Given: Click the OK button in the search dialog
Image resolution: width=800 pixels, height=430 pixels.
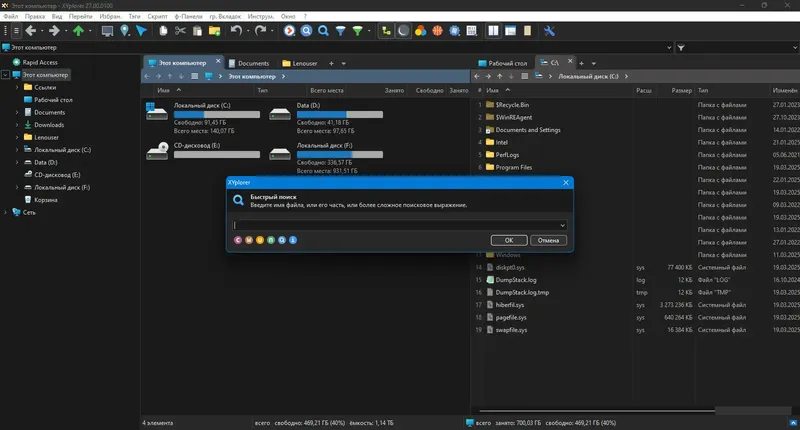Looking at the screenshot, I should pos(509,240).
